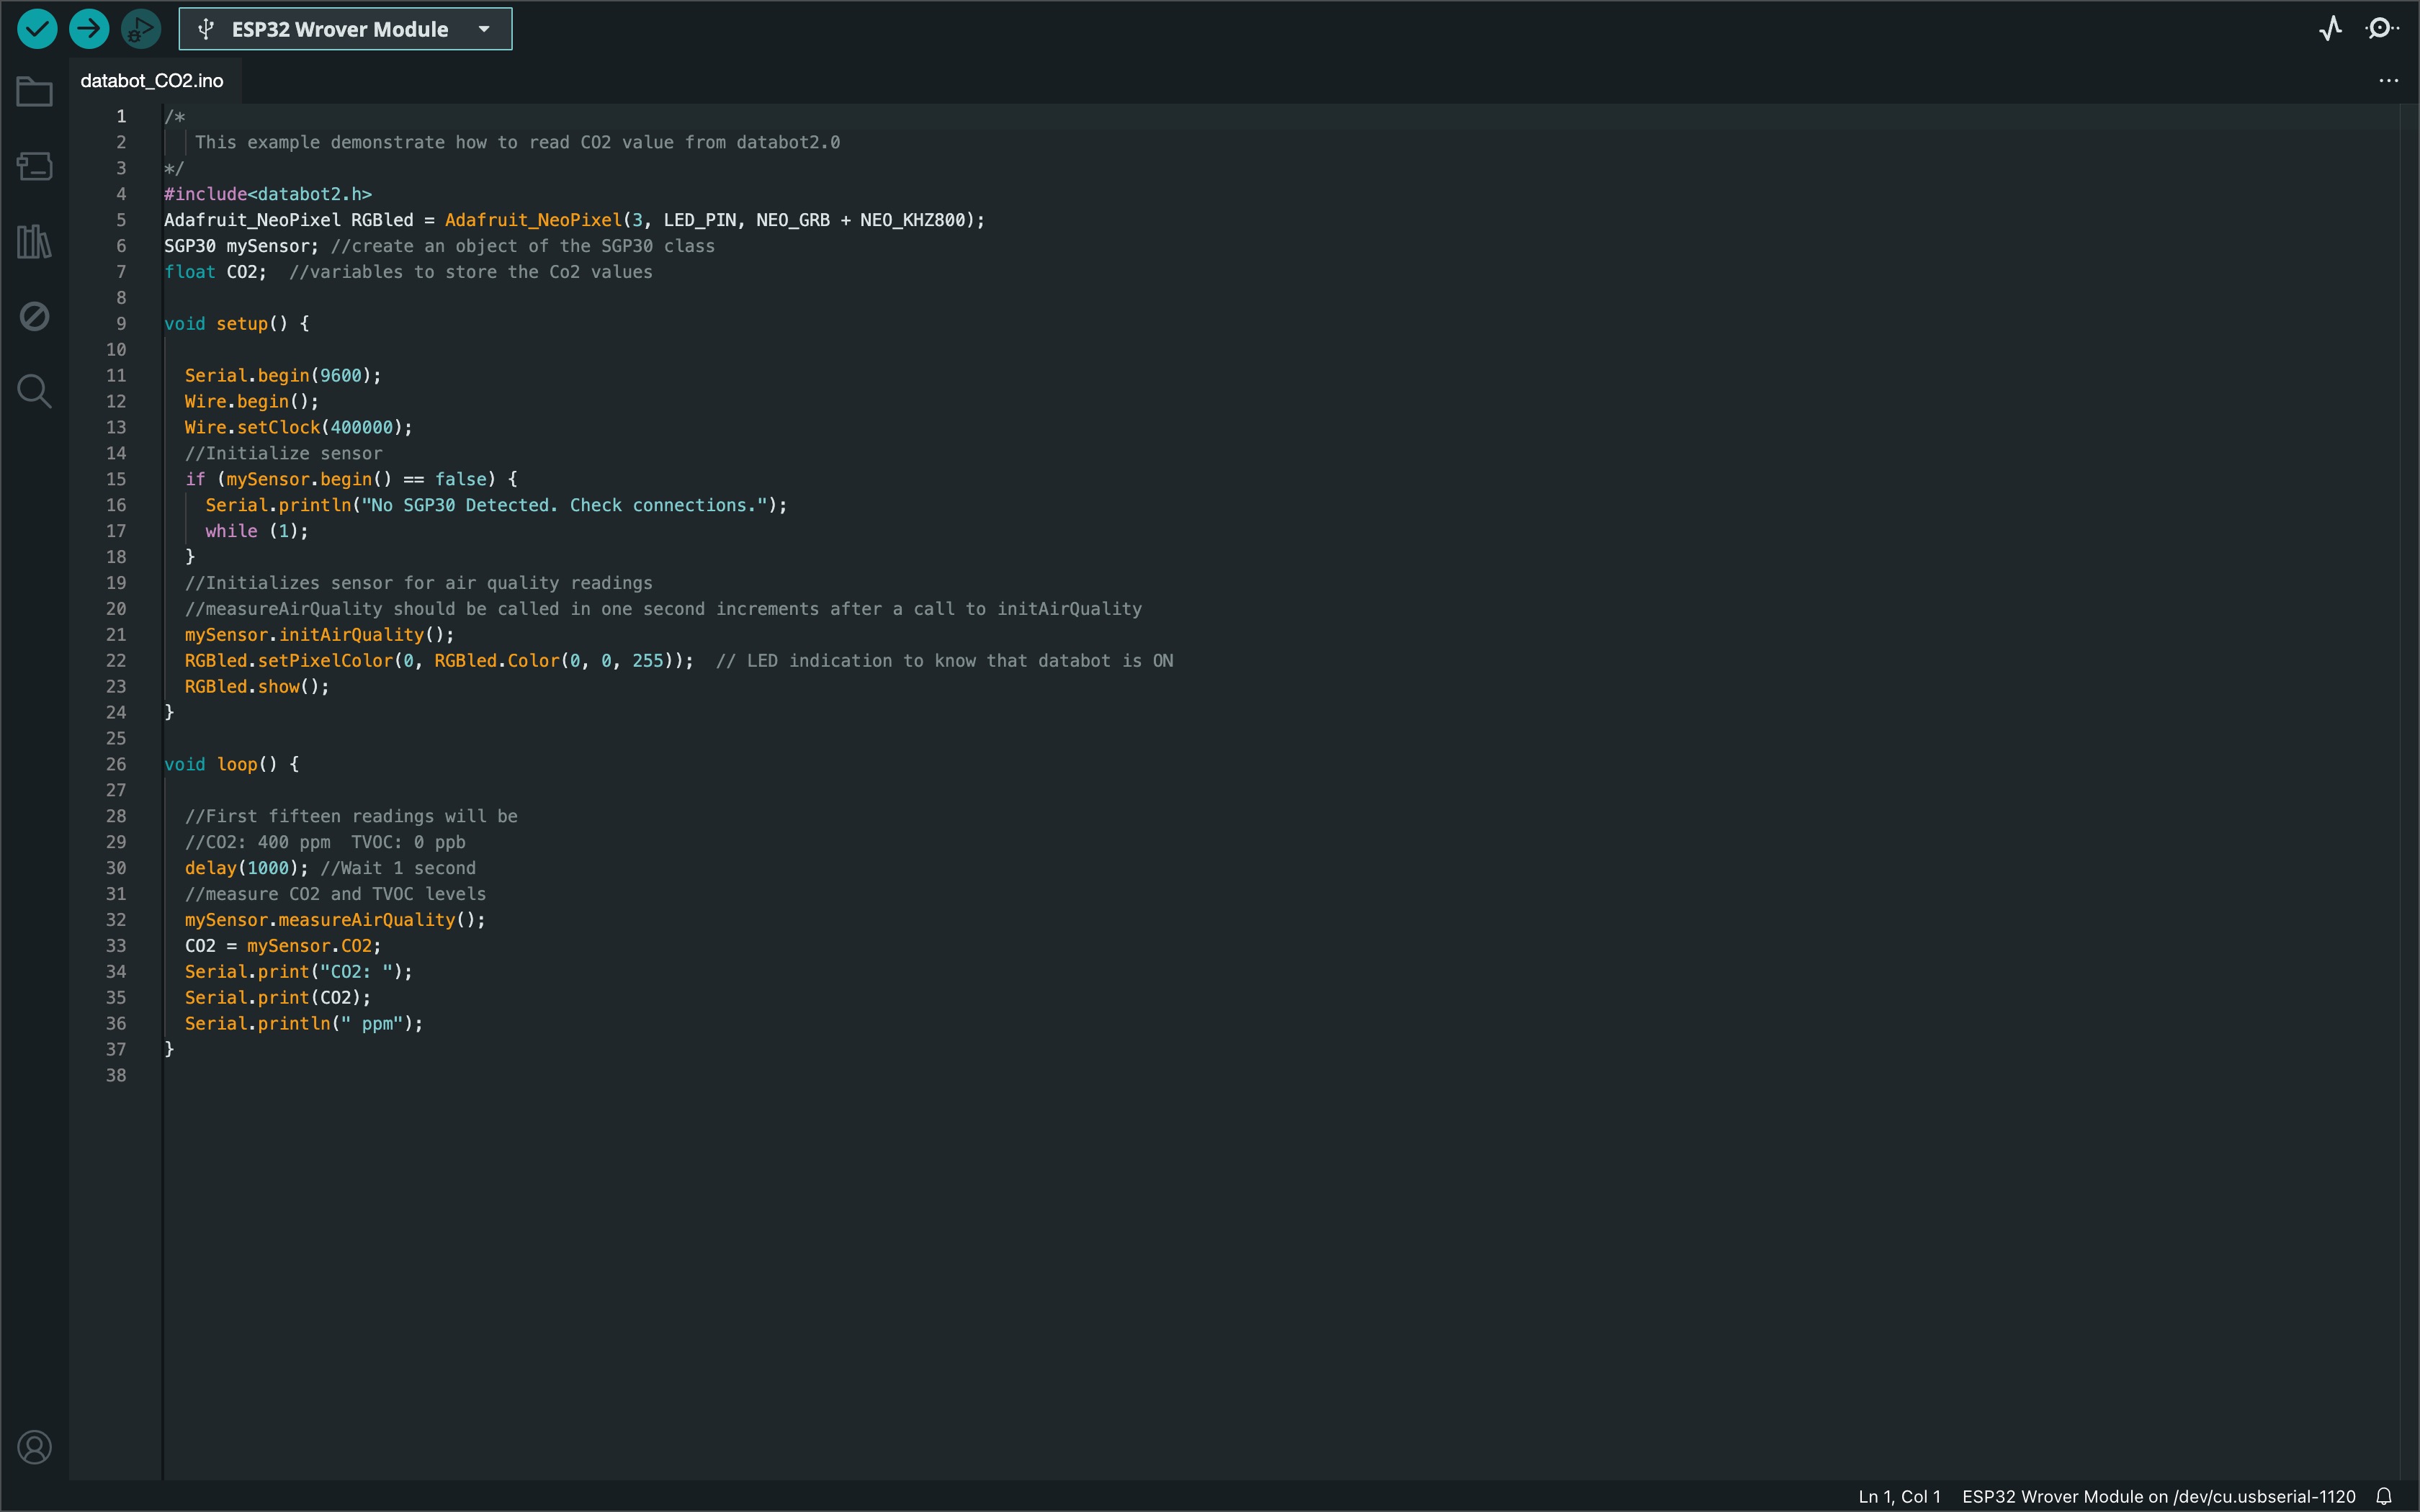Viewport: 2420px width, 1512px height.
Task: Click the while (1); statement
Action: [257, 531]
